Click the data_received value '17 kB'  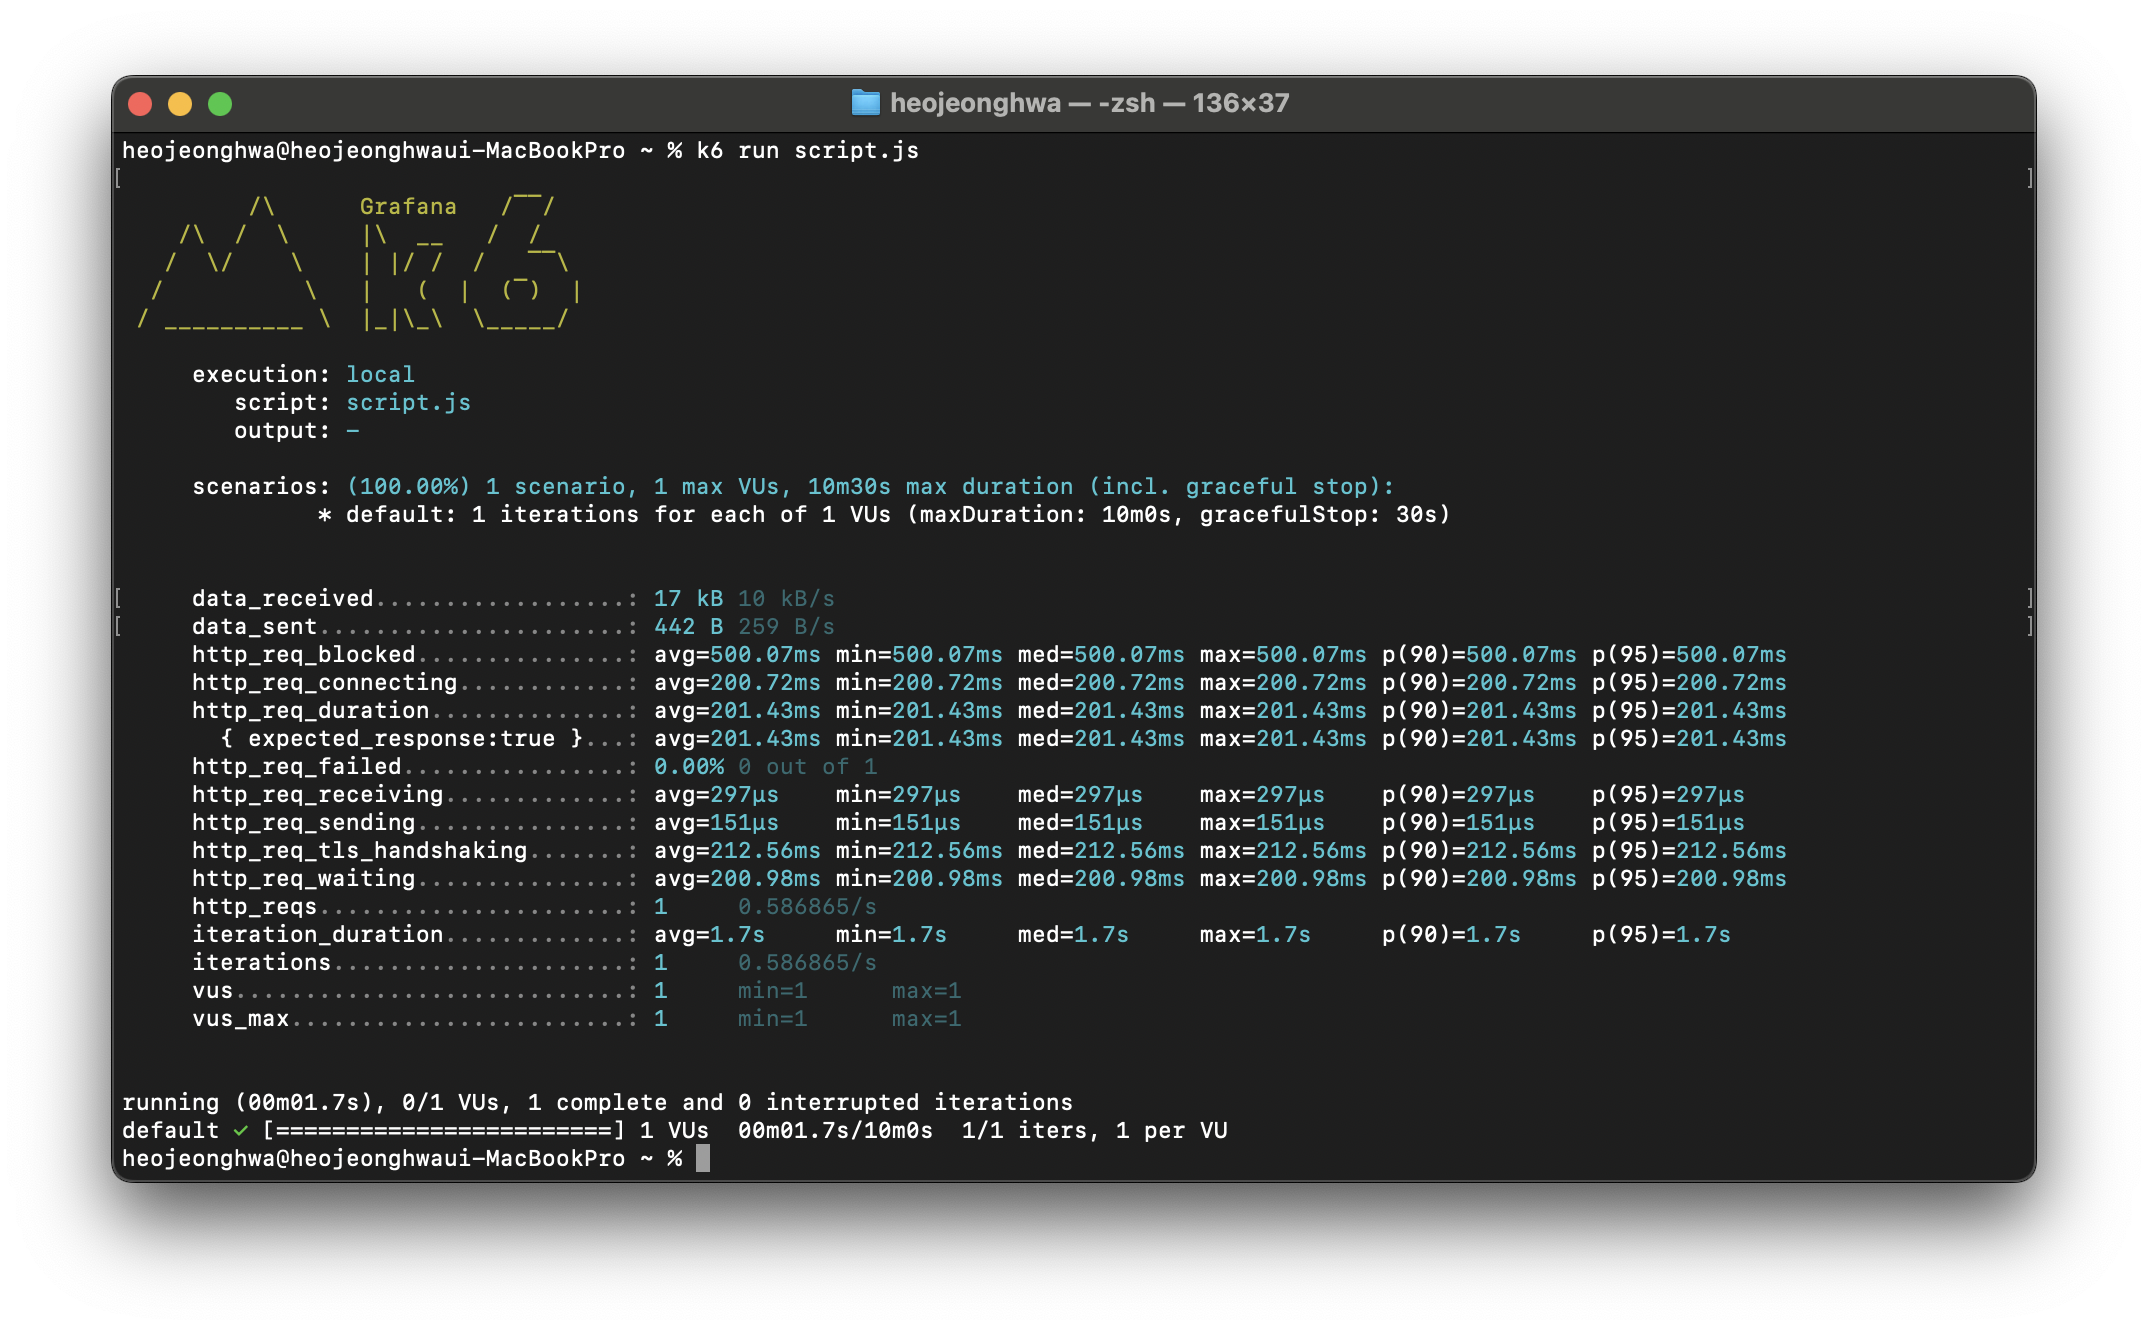tap(688, 599)
